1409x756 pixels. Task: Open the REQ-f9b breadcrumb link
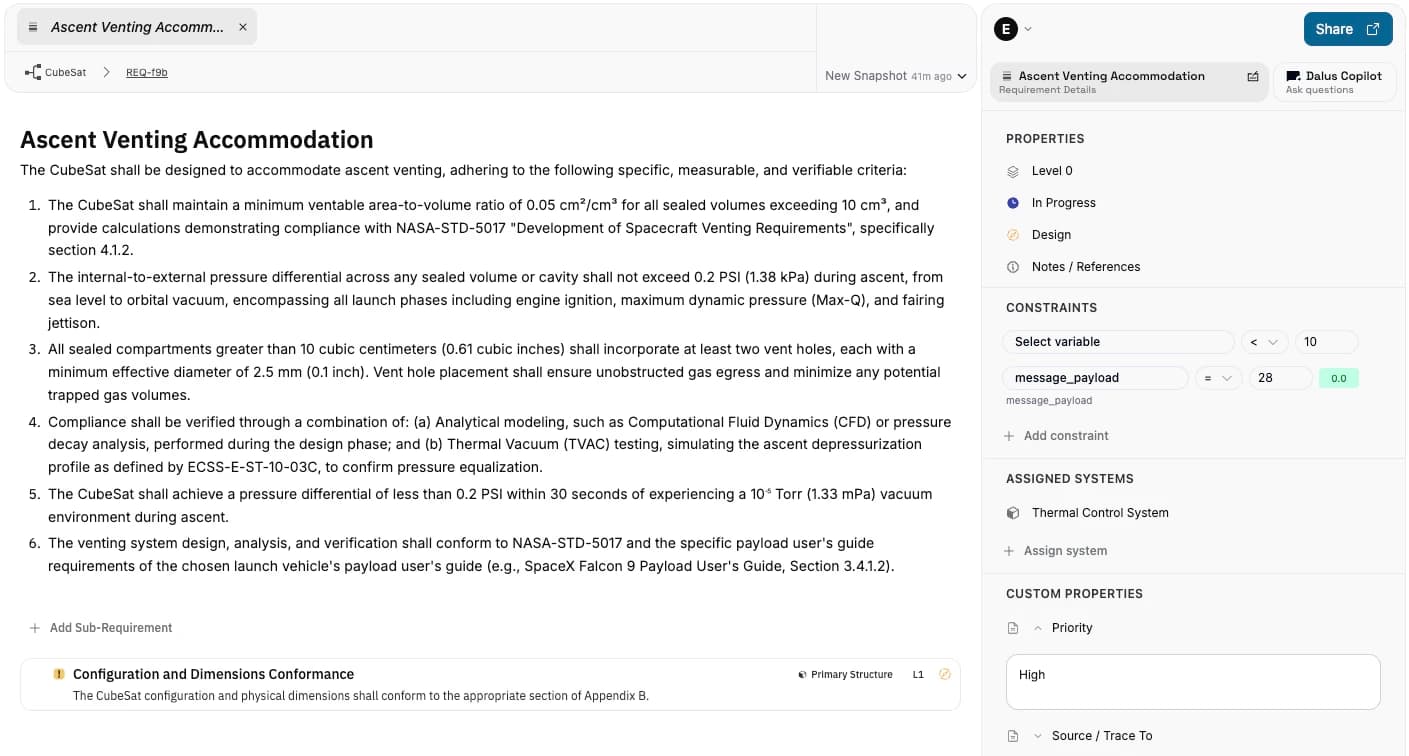pos(147,73)
